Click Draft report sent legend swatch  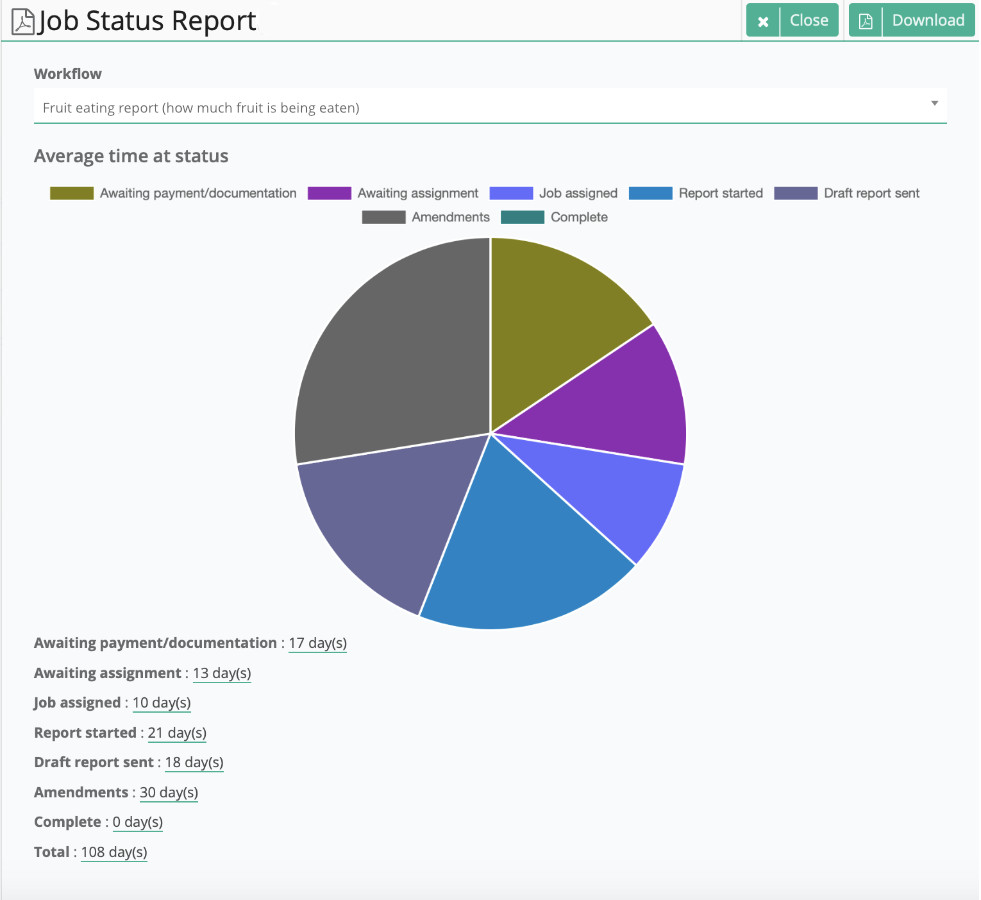(x=797, y=193)
